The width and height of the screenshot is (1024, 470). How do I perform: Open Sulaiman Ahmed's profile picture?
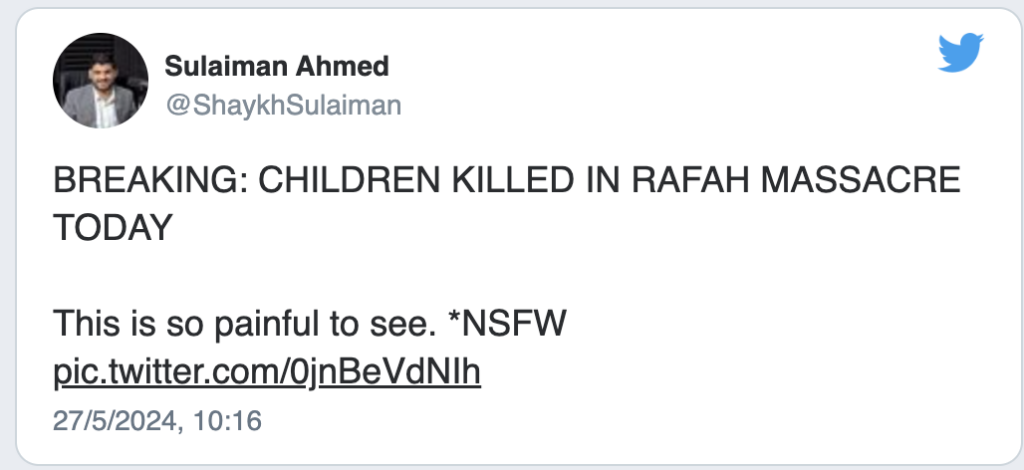(x=101, y=80)
